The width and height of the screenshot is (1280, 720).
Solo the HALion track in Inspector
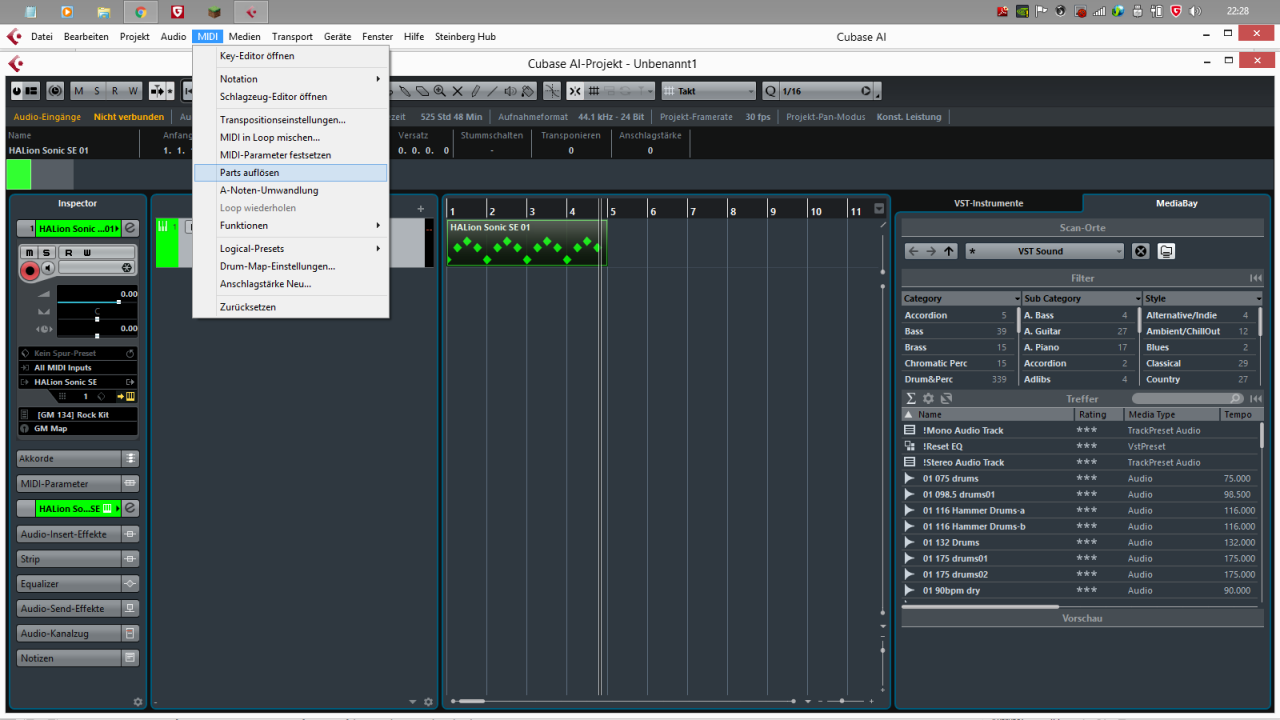[46, 252]
